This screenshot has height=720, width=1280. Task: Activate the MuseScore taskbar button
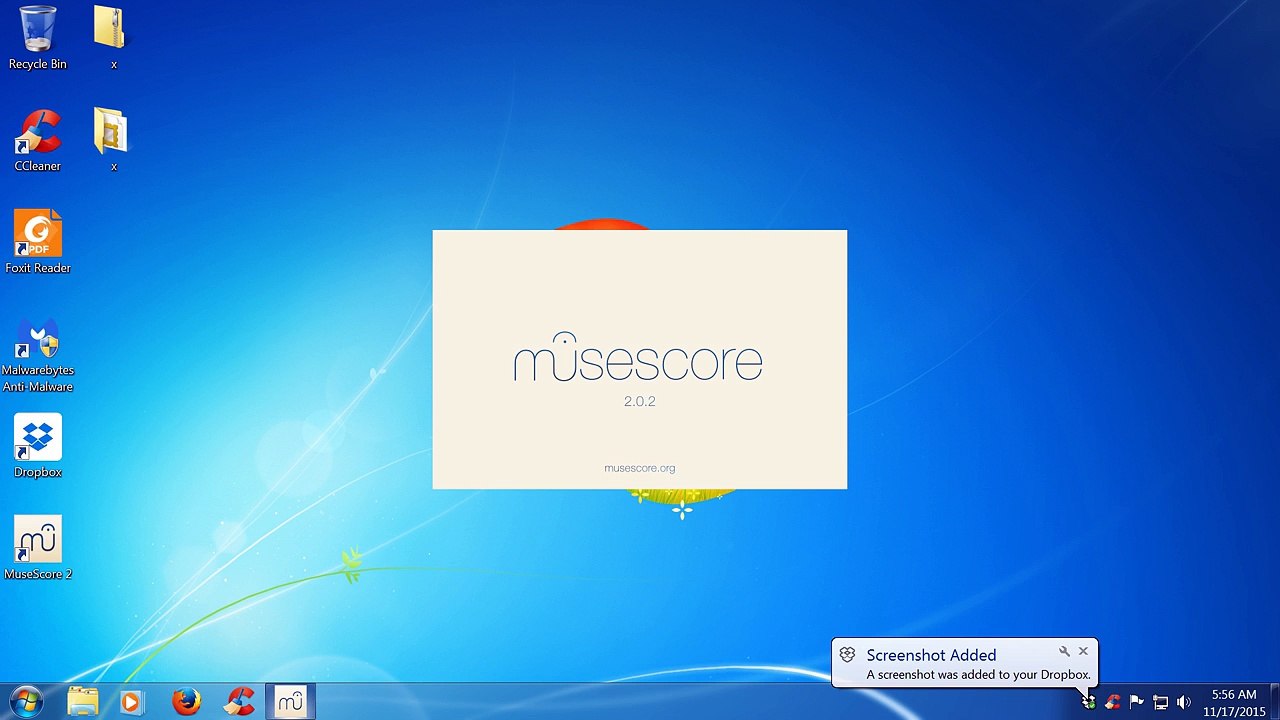click(x=290, y=702)
